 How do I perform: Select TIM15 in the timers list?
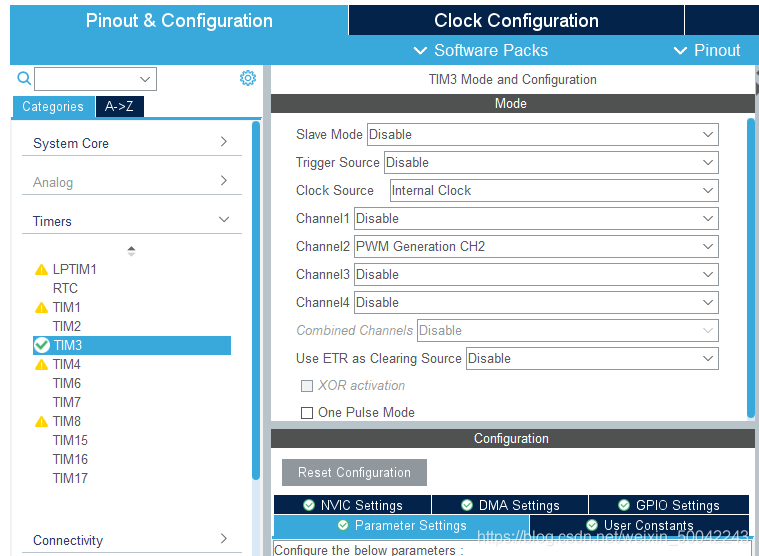click(x=70, y=440)
